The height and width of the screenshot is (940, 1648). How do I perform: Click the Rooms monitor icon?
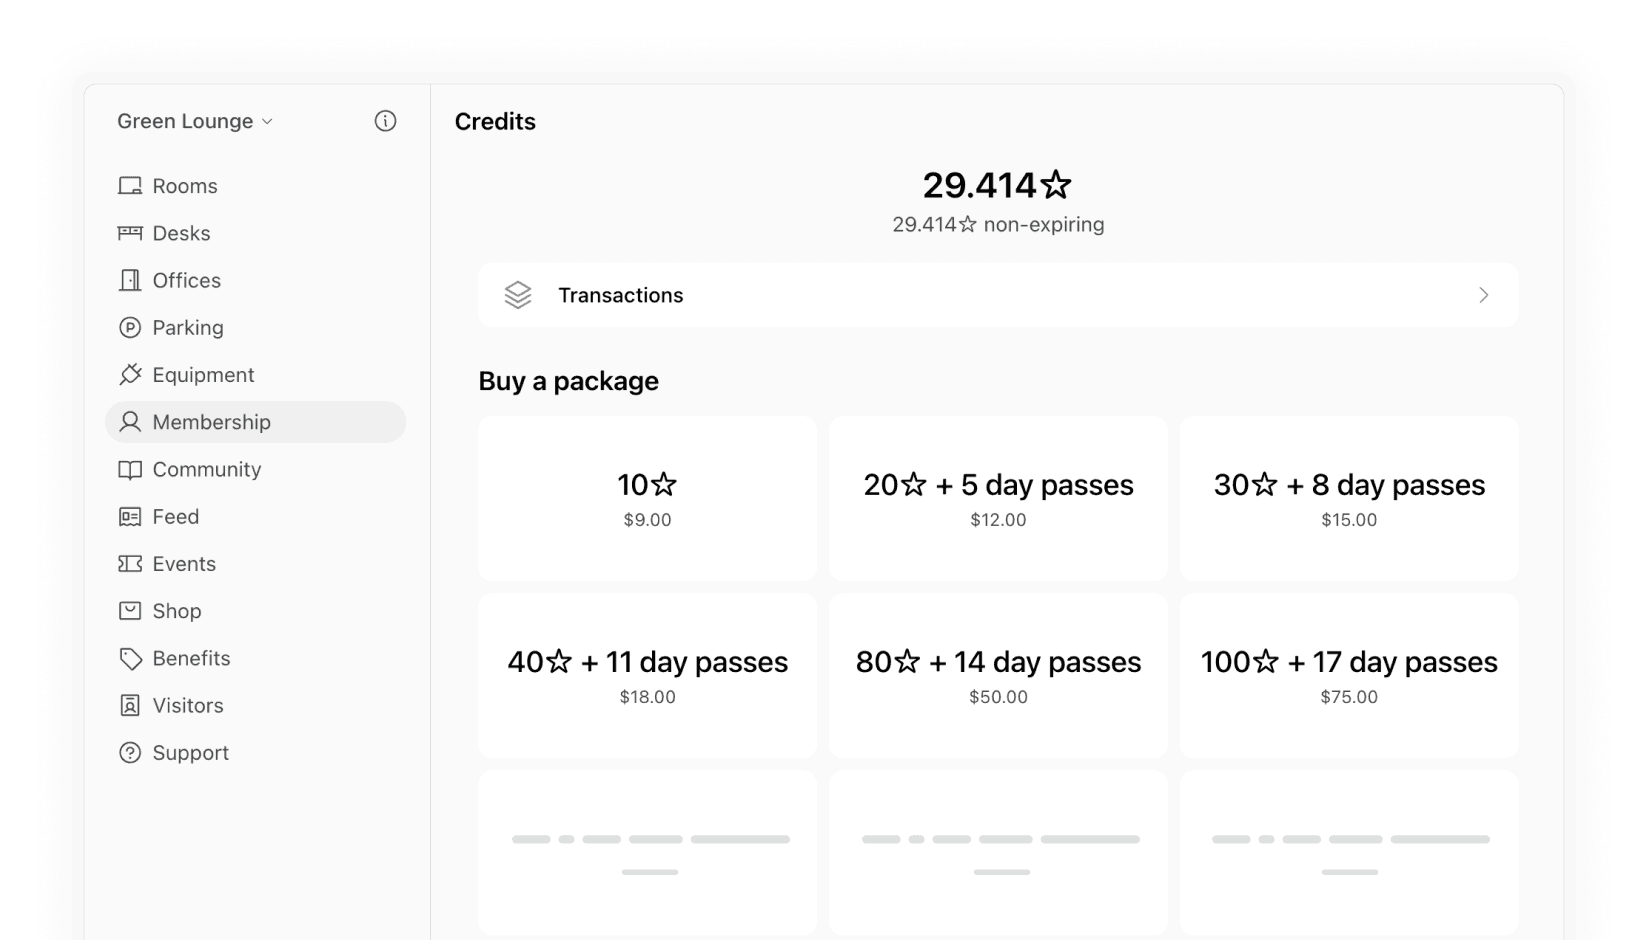click(130, 186)
